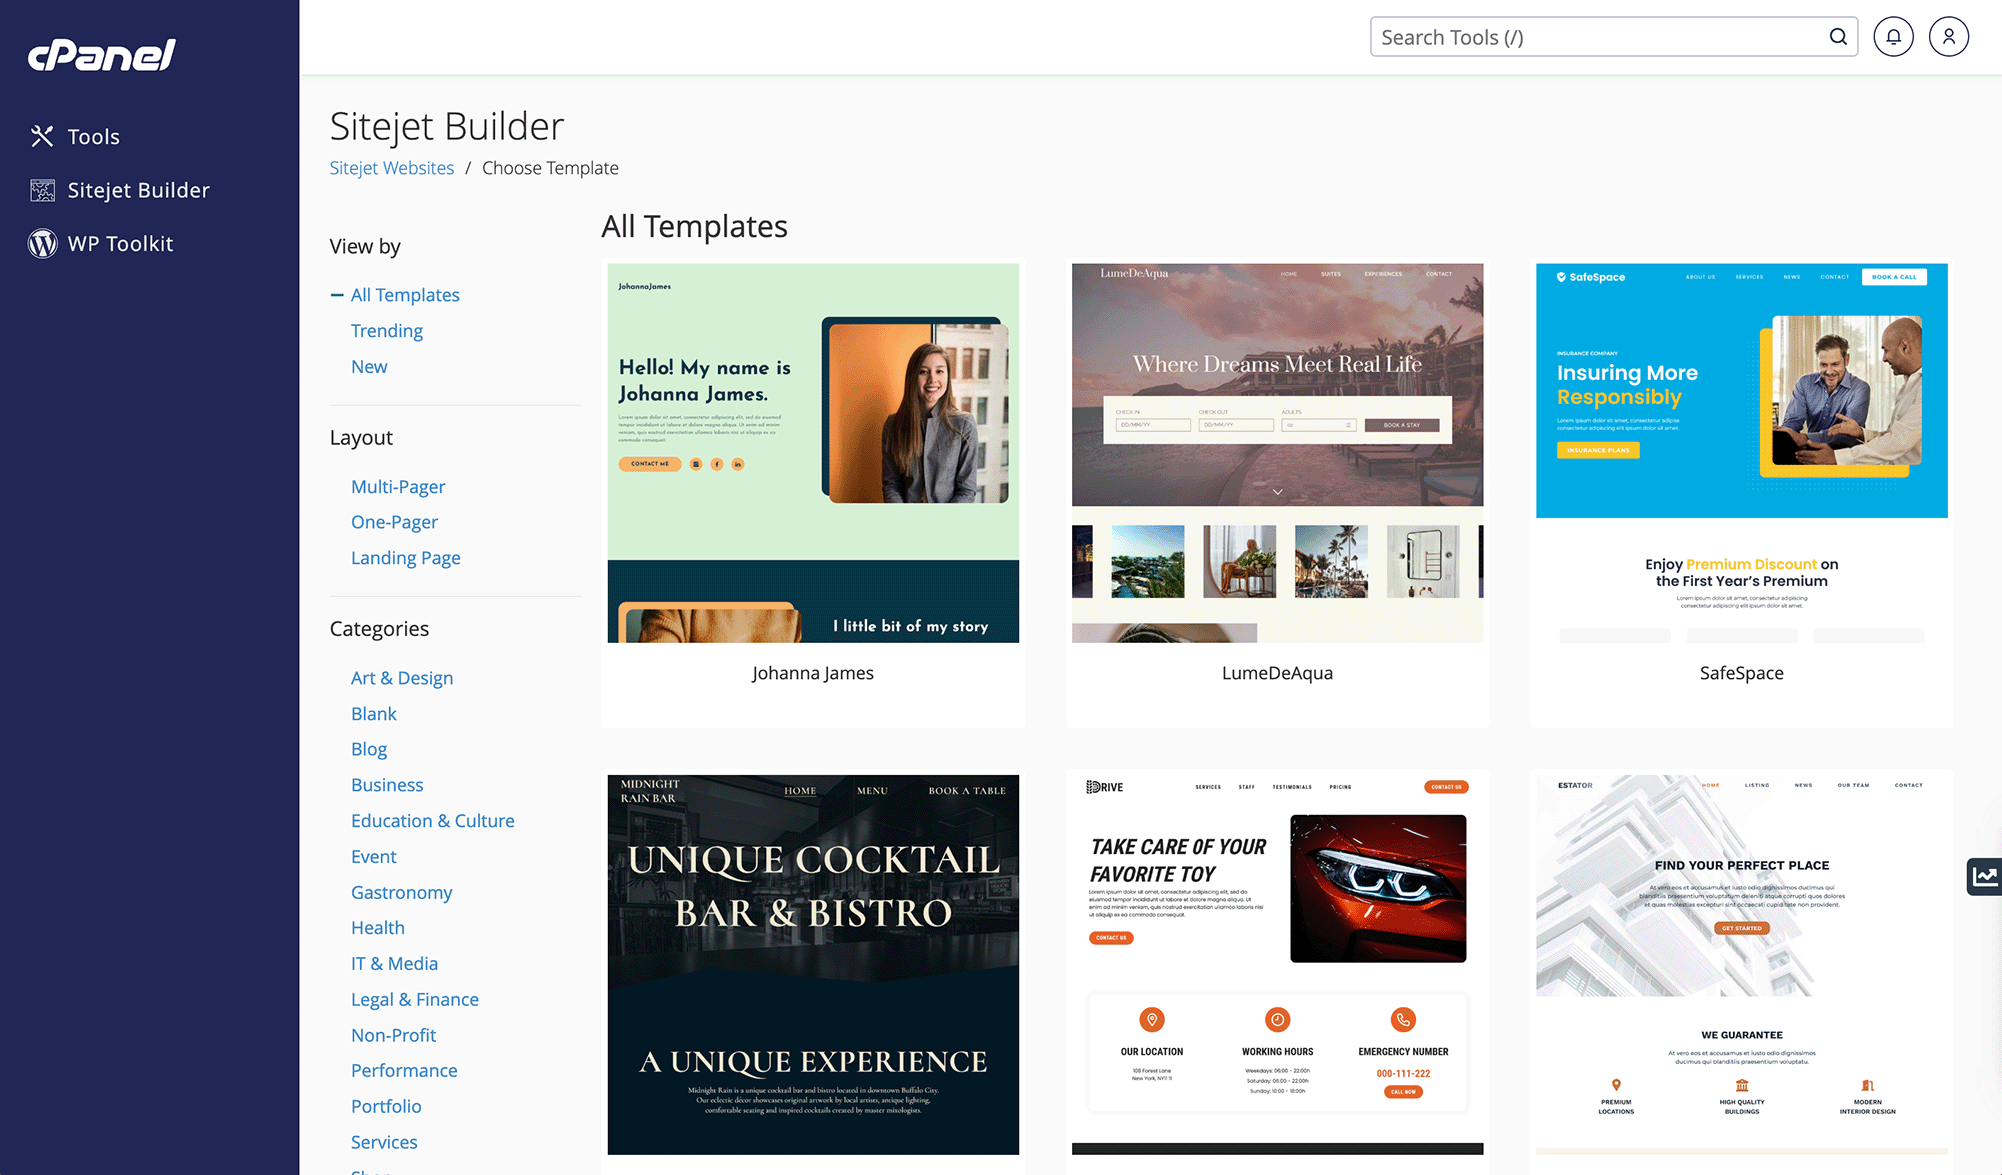Click the Tools icon in sidebar
Viewport: 2002px width, 1175px height.
click(x=41, y=136)
